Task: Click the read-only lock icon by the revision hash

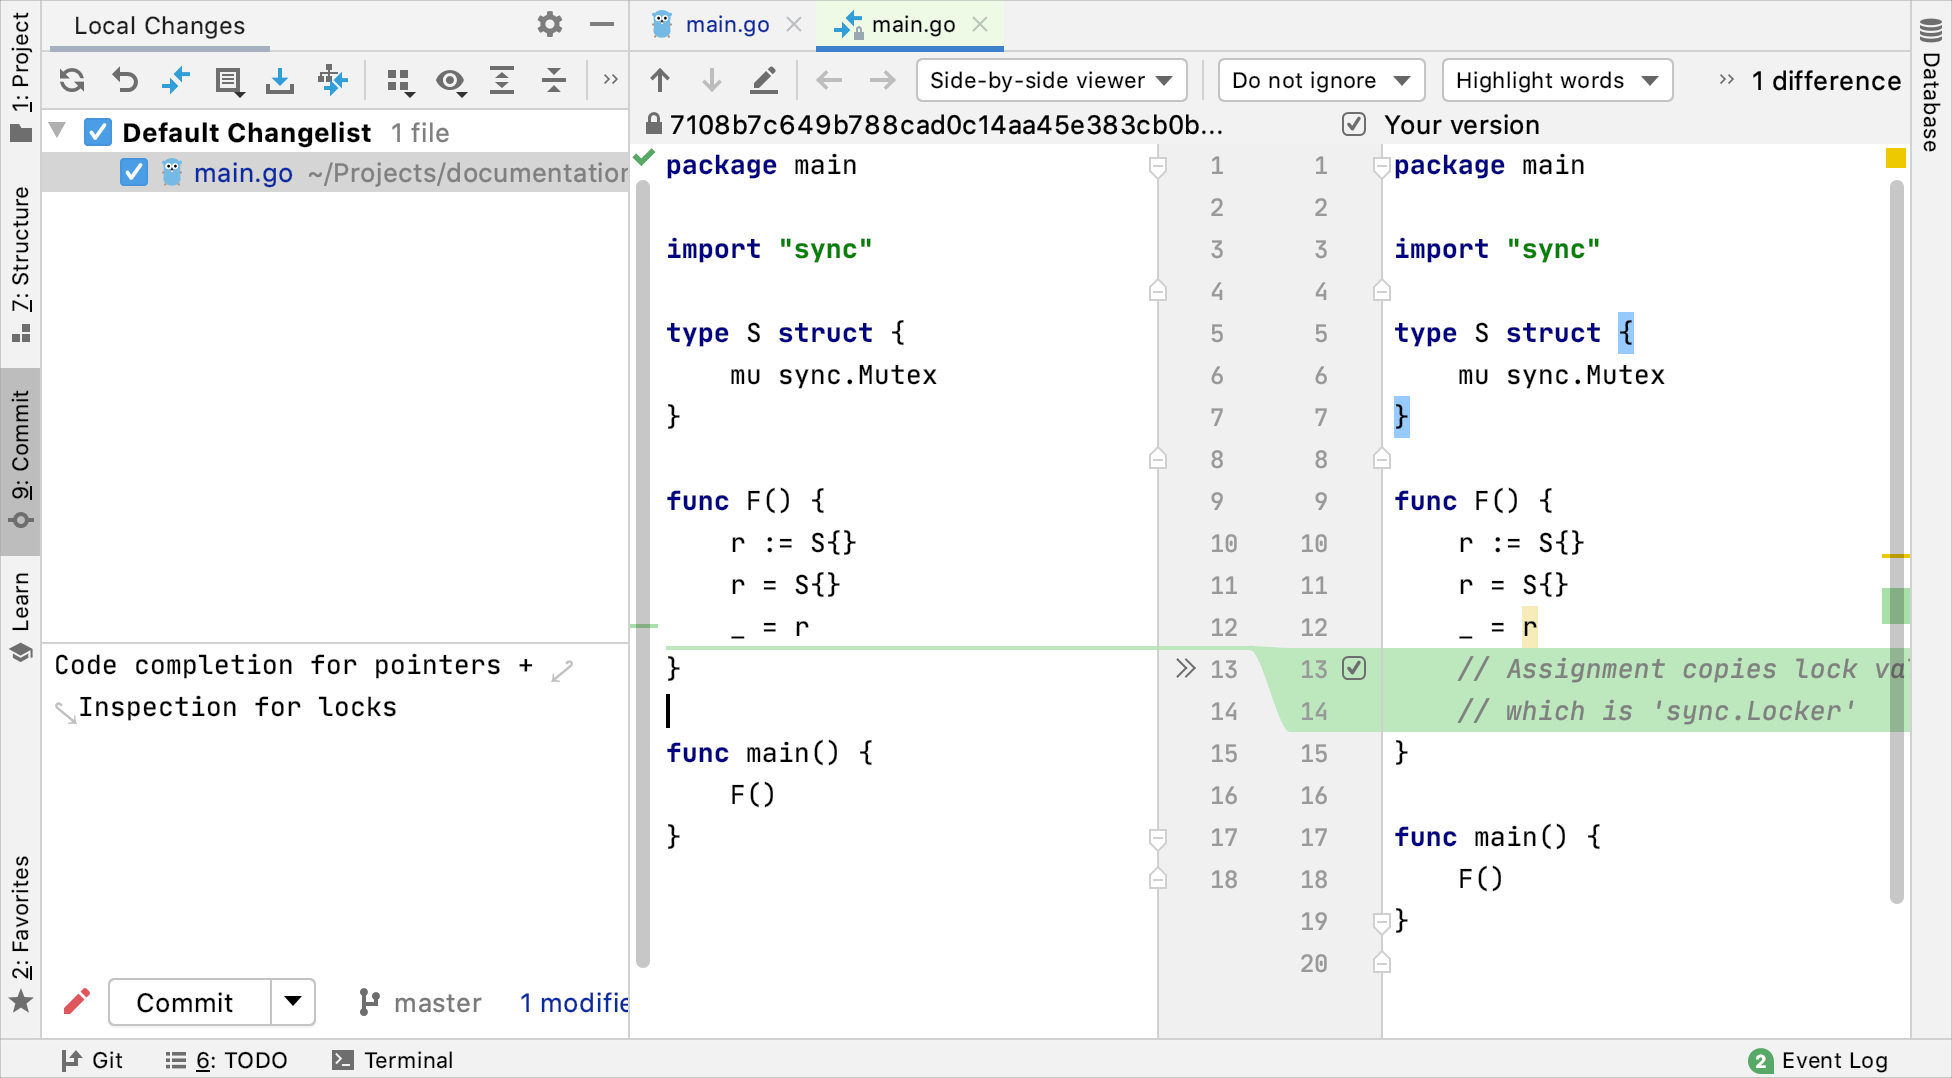Action: [x=653, y=124]
